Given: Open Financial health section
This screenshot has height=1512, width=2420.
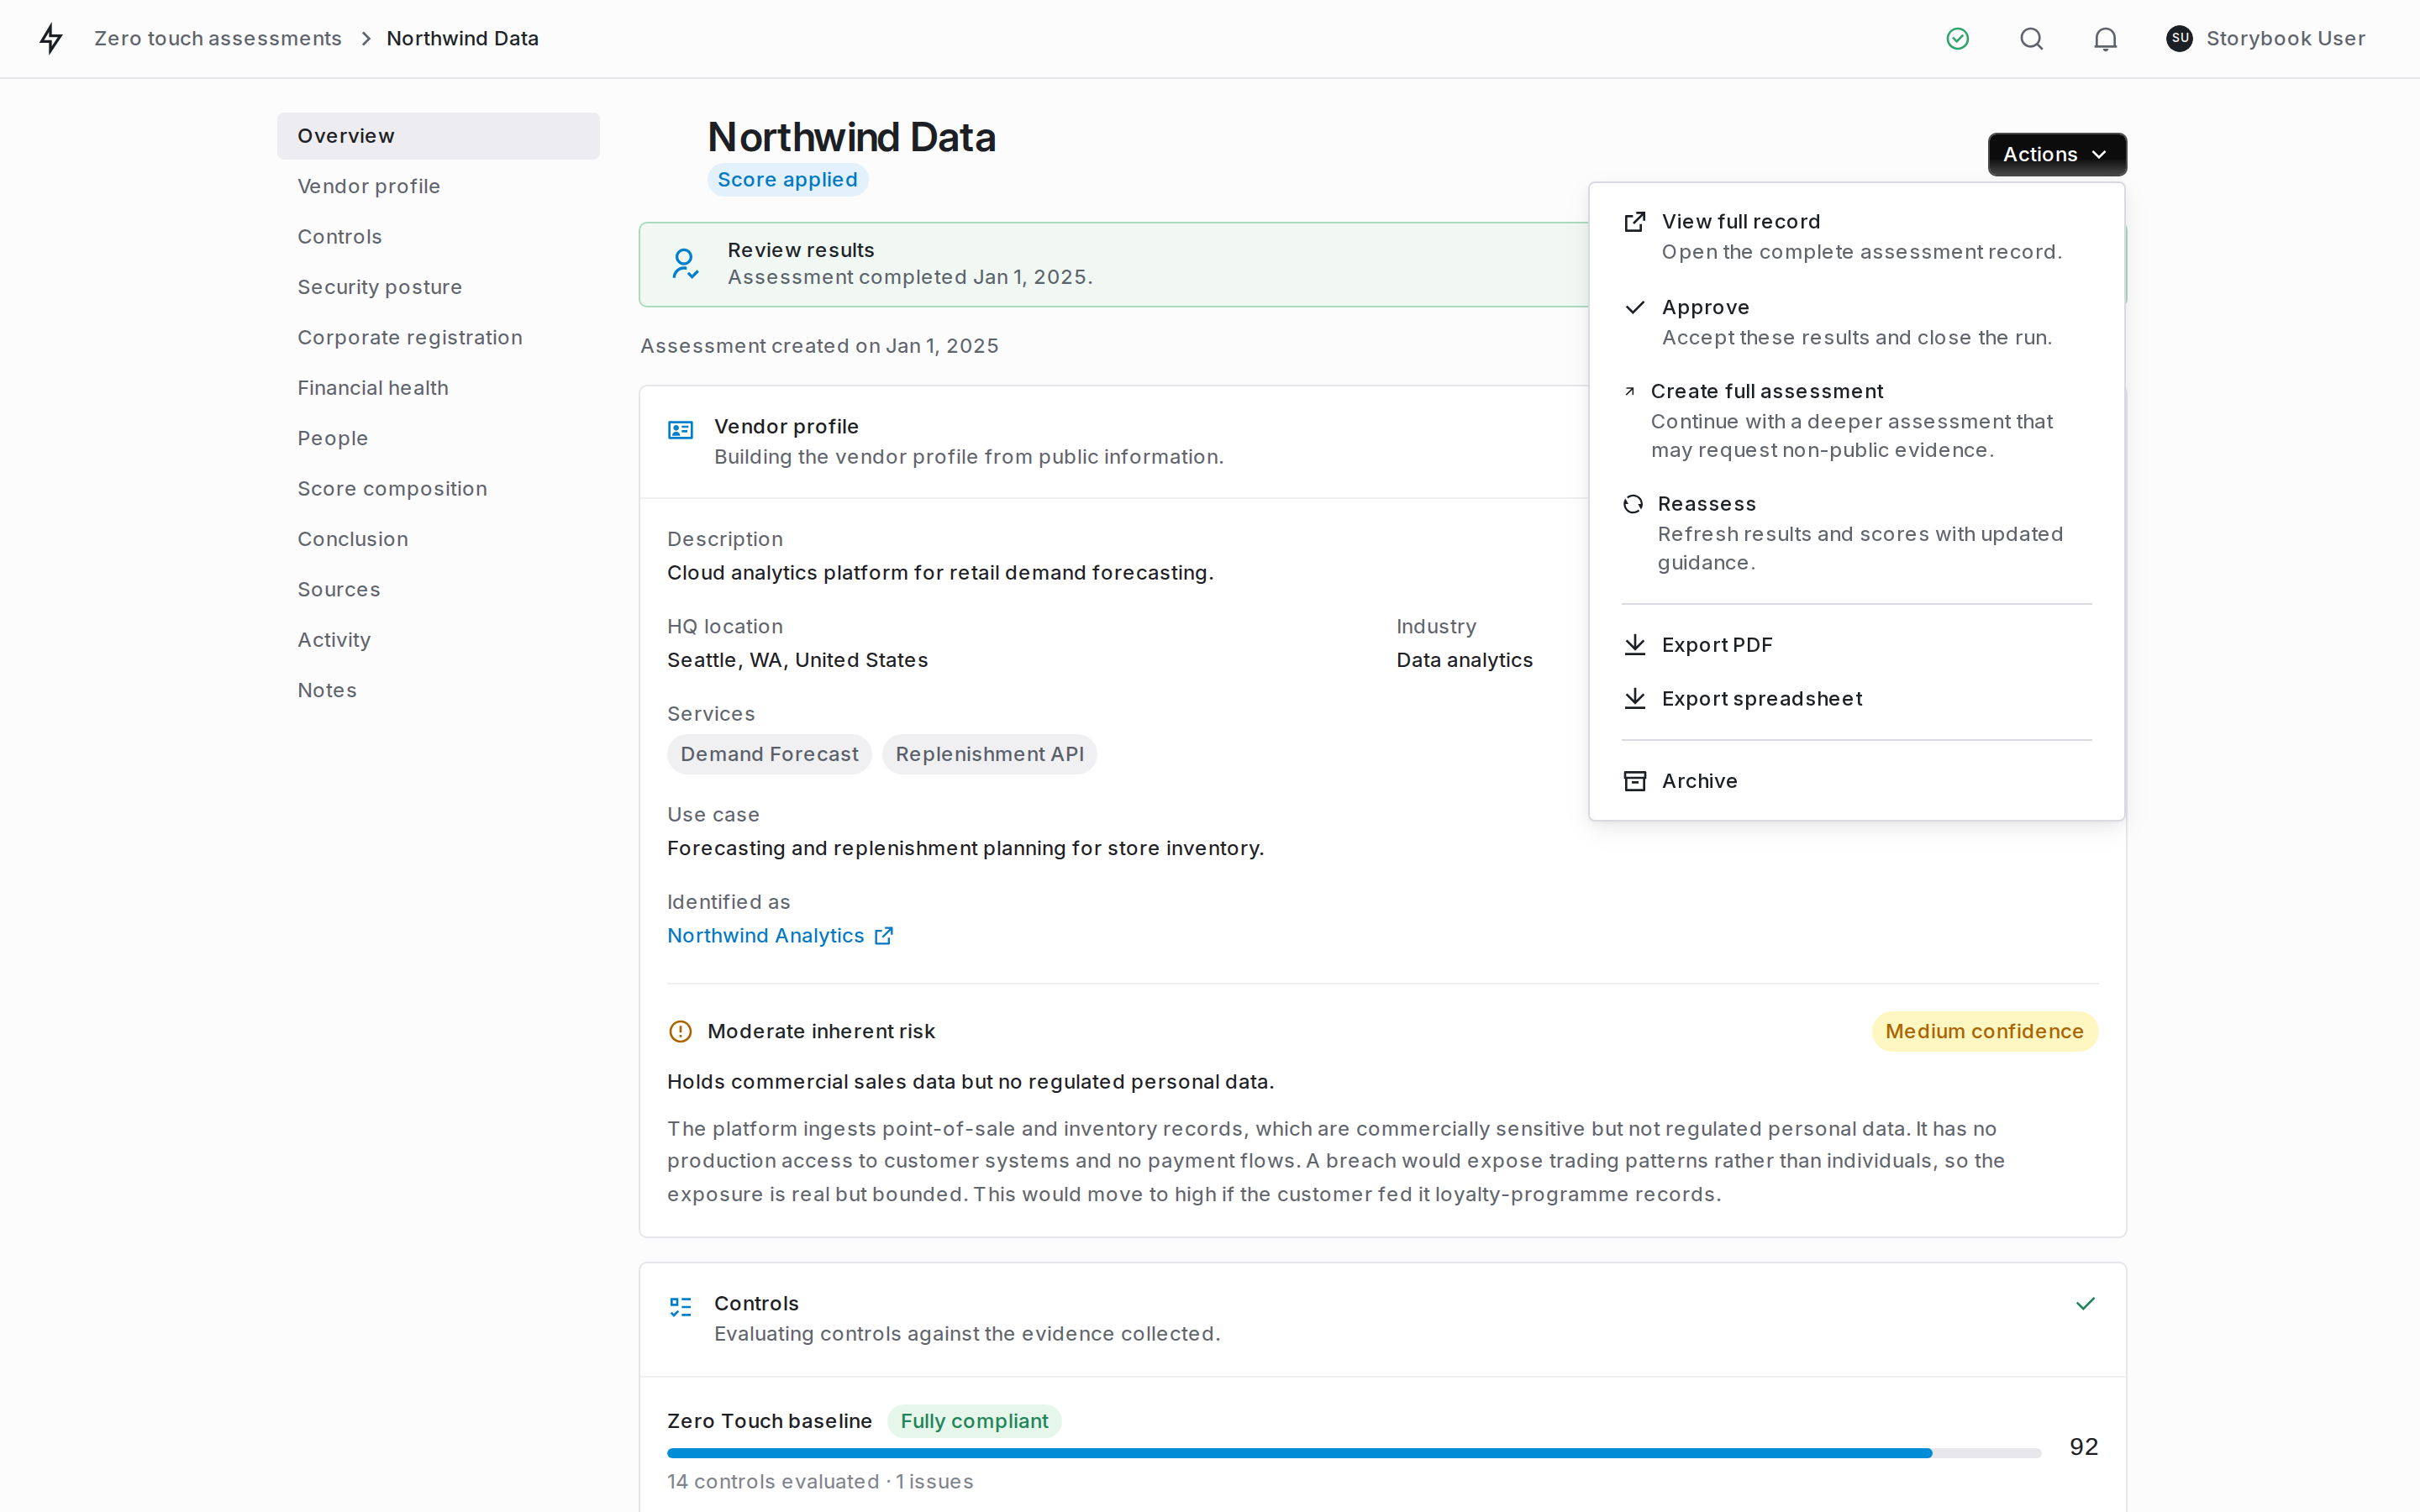Looking at the screenshot, I should (x=438, y=388).
